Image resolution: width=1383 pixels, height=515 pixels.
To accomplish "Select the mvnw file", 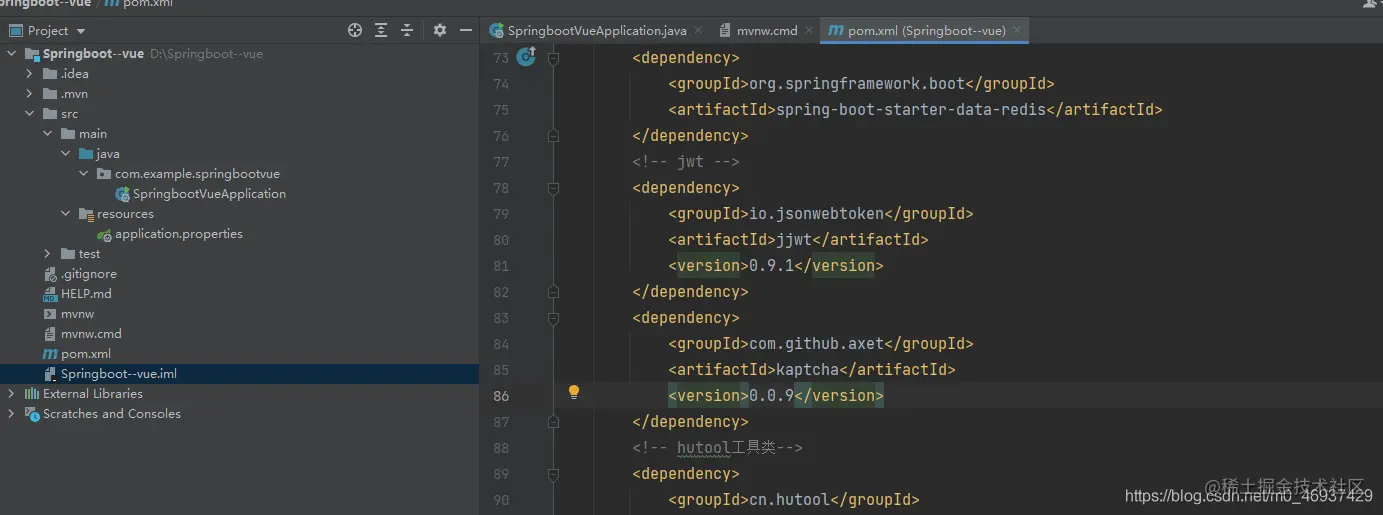I will coord(77,314).
